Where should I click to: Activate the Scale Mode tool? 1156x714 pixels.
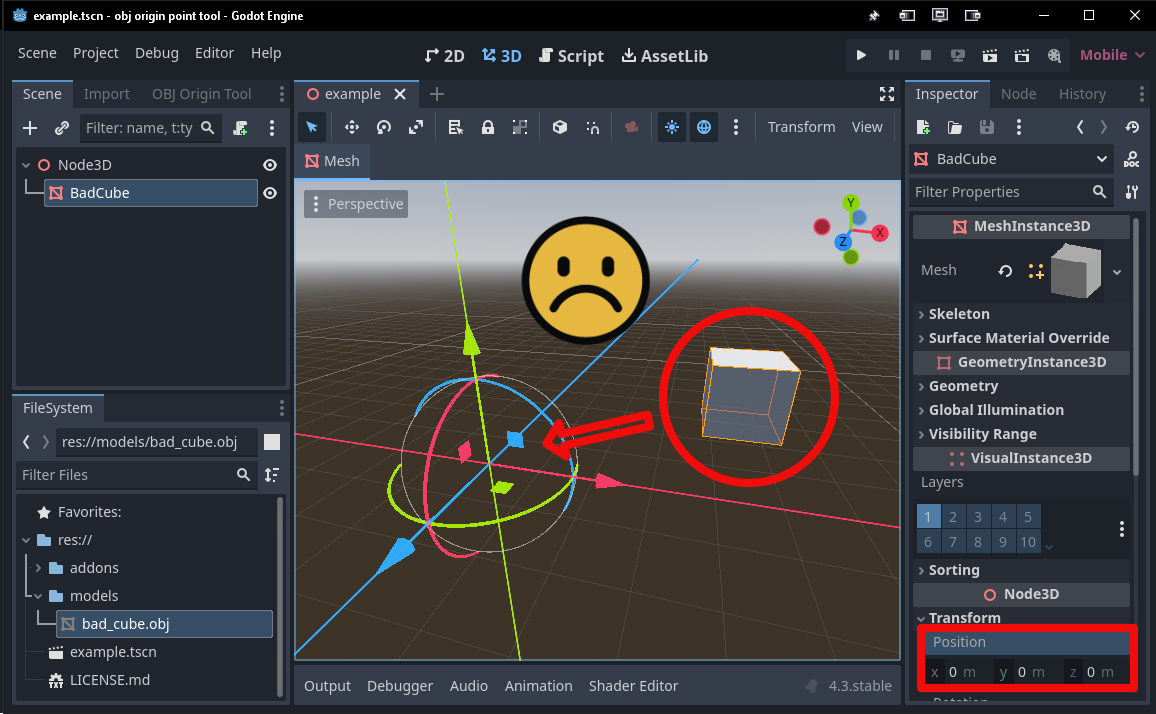point(416,127)
